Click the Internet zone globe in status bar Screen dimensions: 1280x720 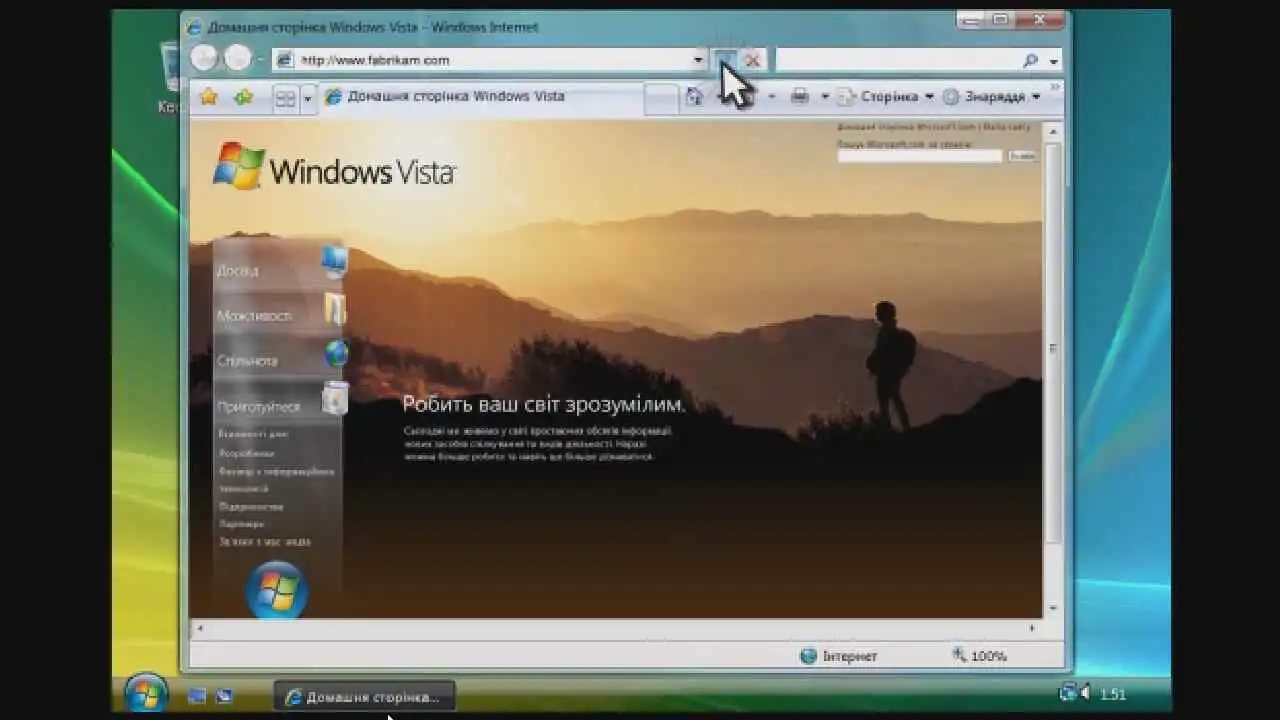(808, 656)
